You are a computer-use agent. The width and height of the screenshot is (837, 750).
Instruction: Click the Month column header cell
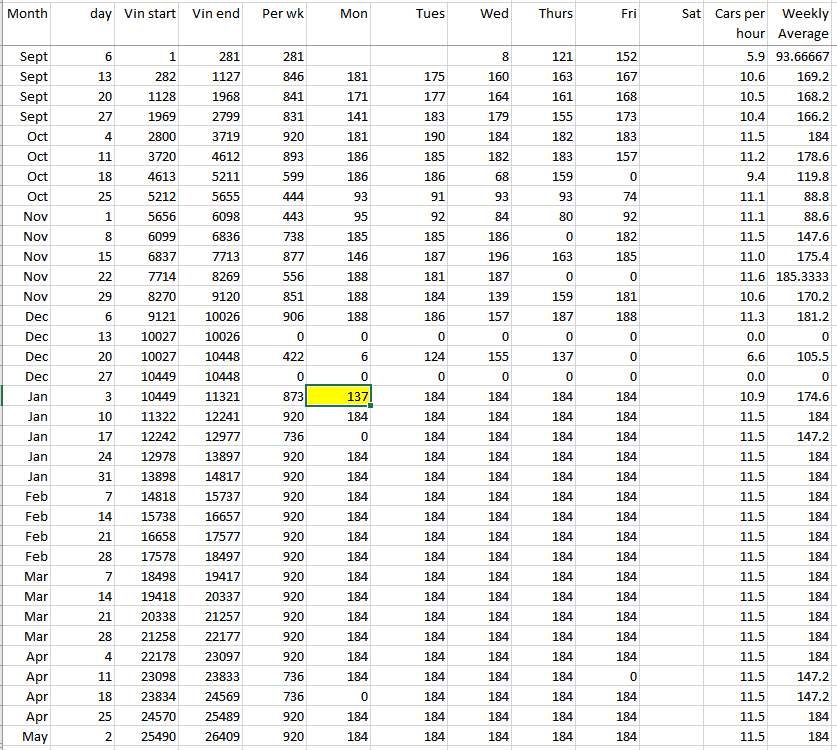coord(27,14)
